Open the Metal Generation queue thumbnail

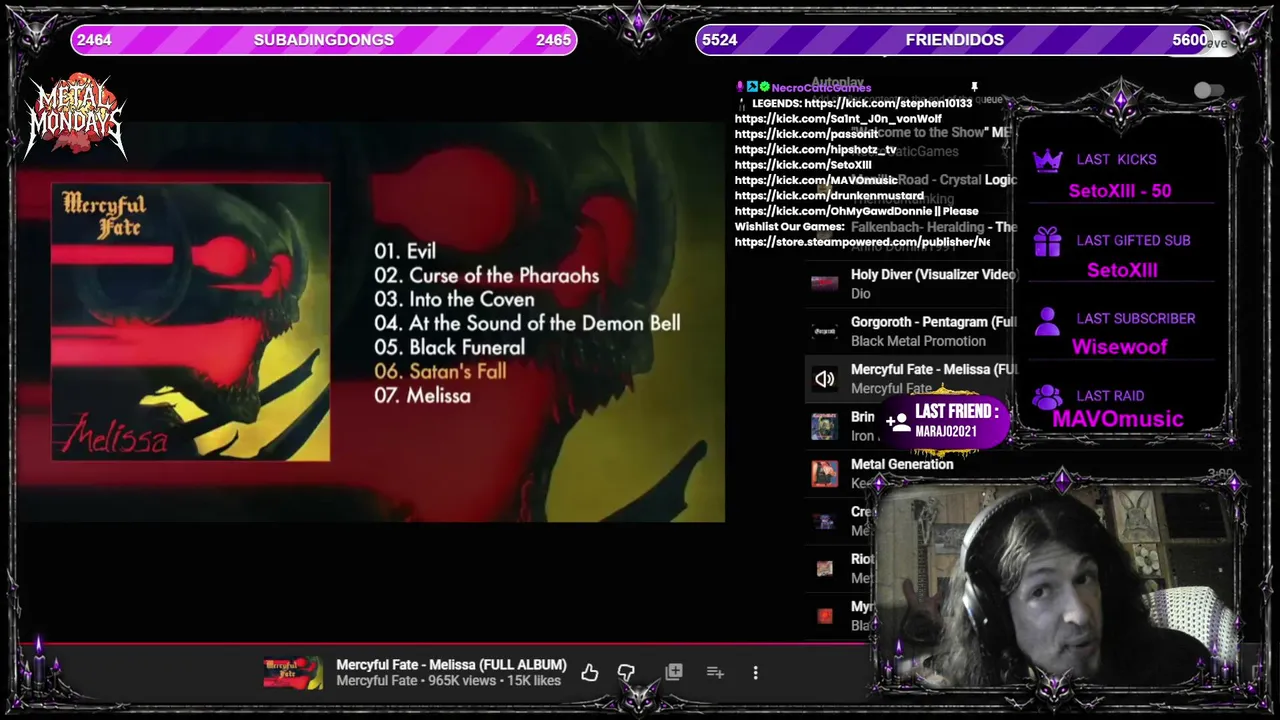tap(825, 473)
